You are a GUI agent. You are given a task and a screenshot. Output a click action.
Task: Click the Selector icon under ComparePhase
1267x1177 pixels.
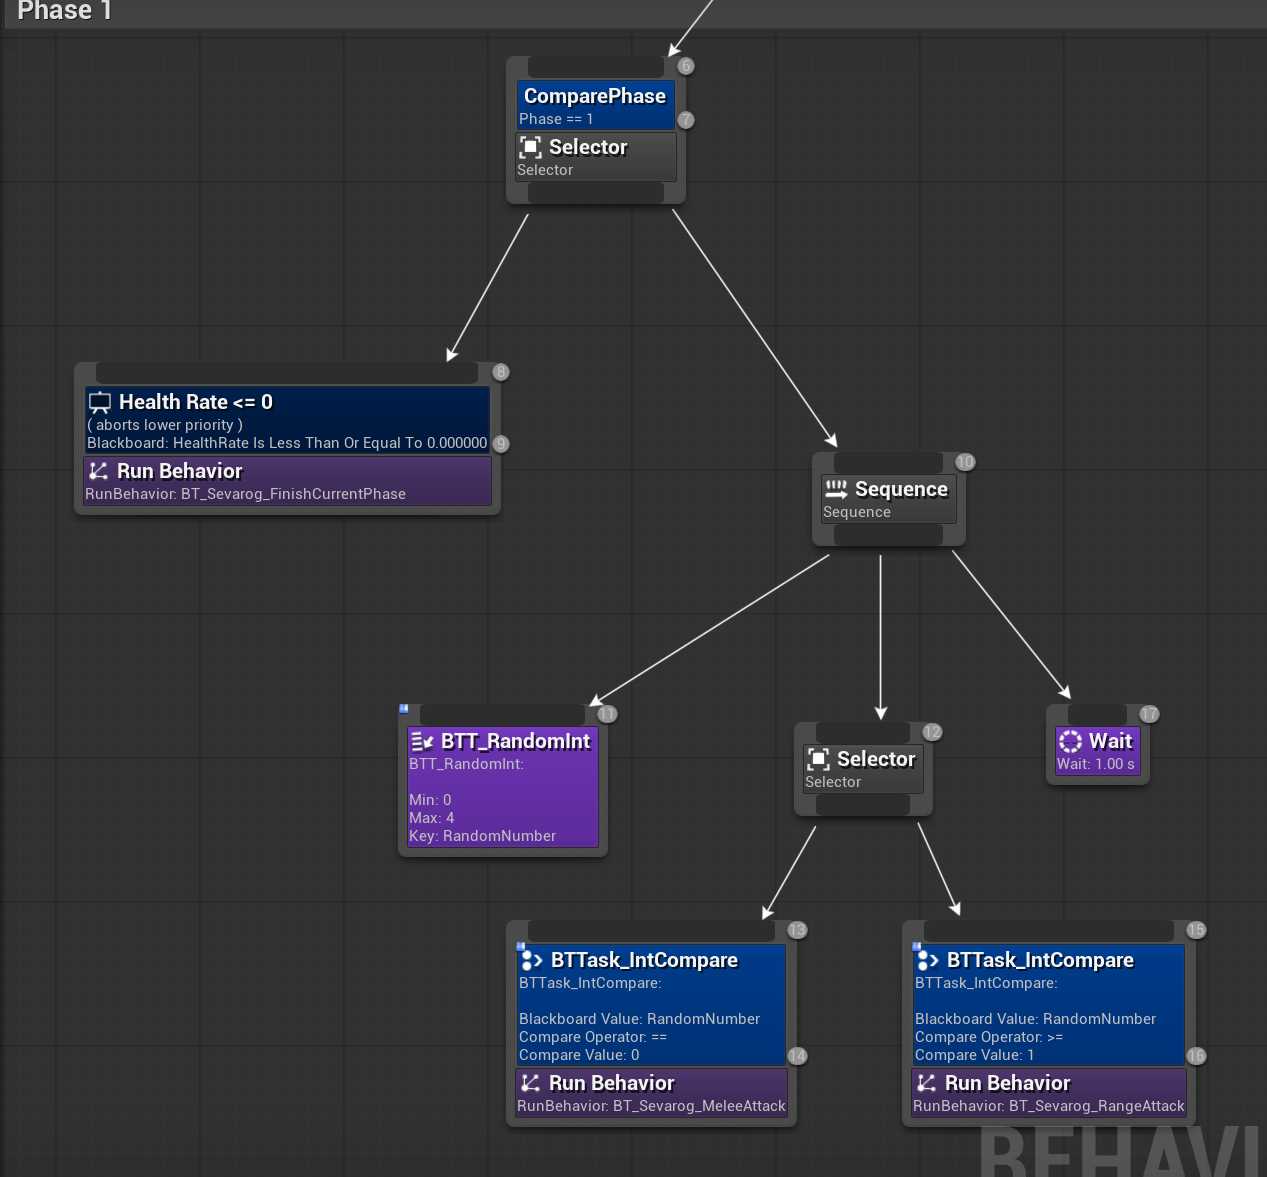click(530, 148)
